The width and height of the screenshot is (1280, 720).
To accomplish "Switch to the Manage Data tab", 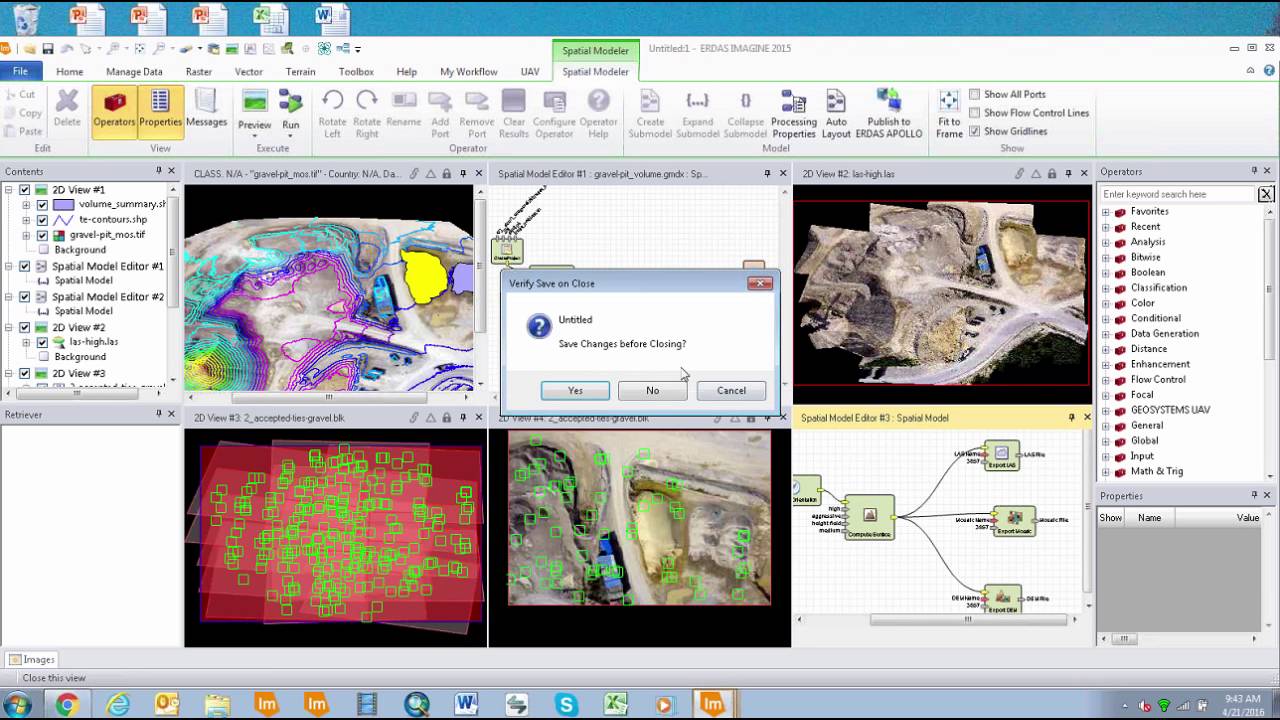I will click(134, 72).
